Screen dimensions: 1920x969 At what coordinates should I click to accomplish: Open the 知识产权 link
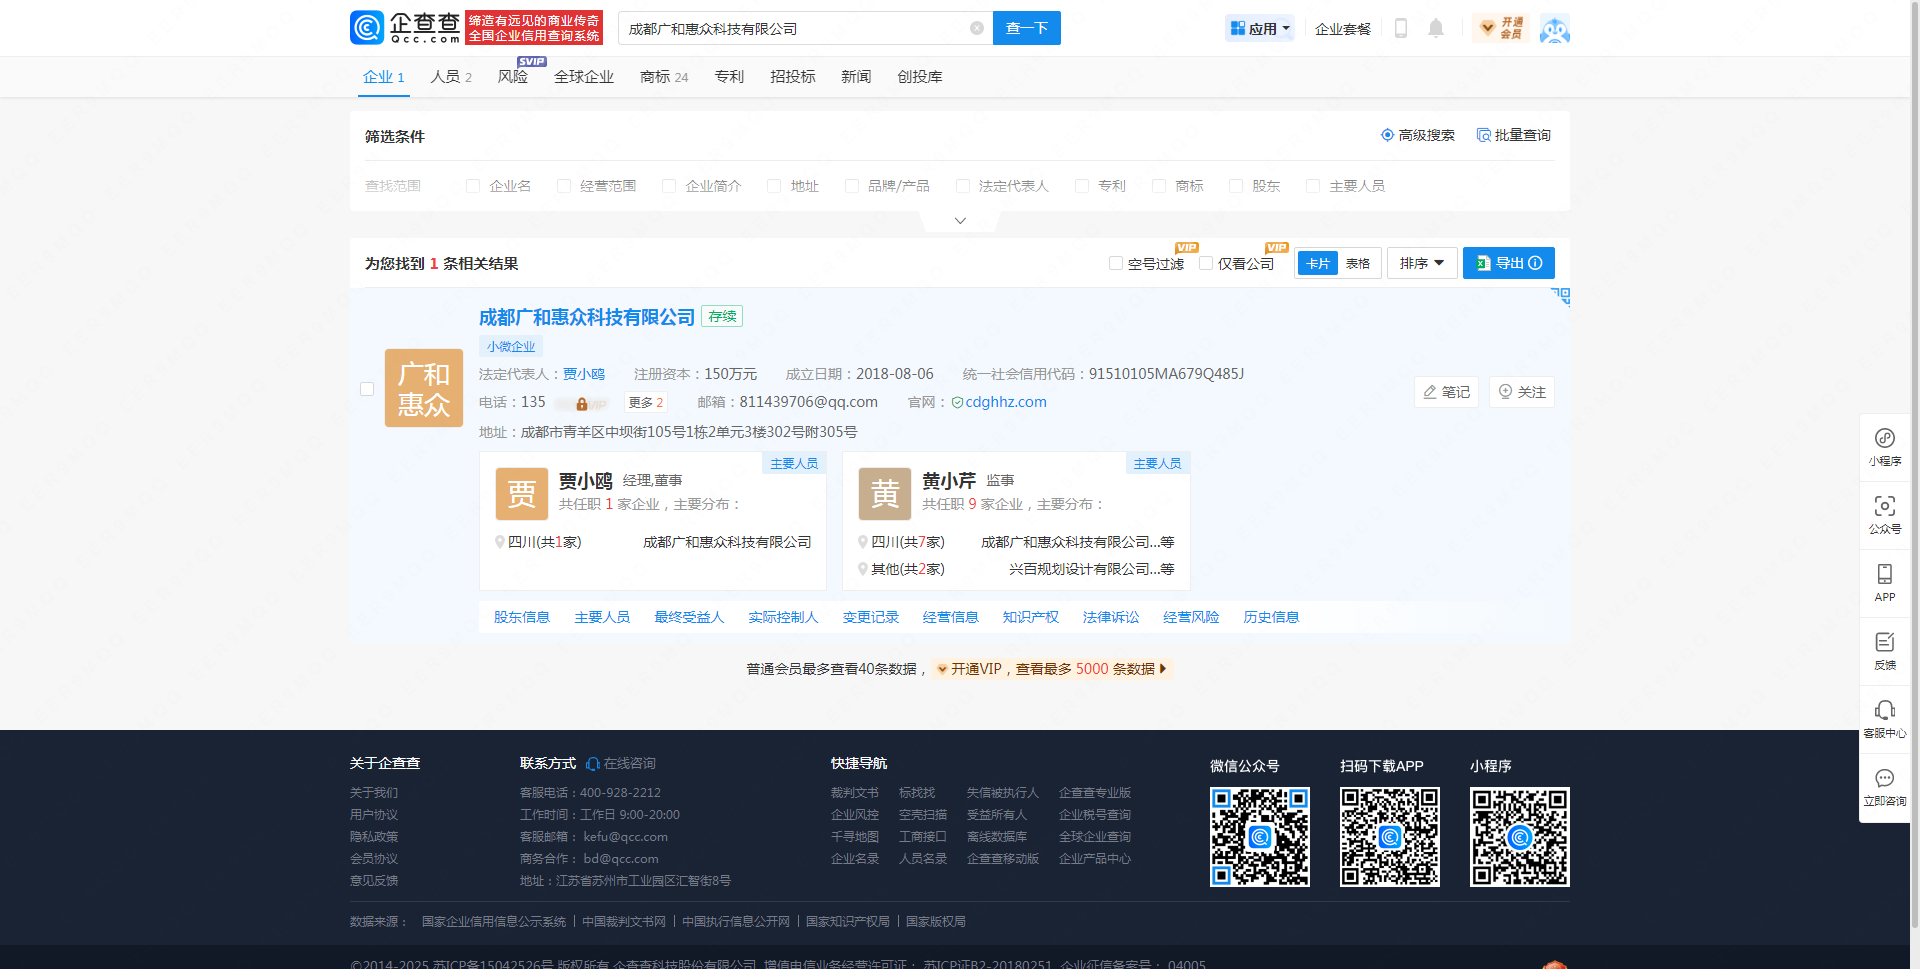[x=1031, y=617]
